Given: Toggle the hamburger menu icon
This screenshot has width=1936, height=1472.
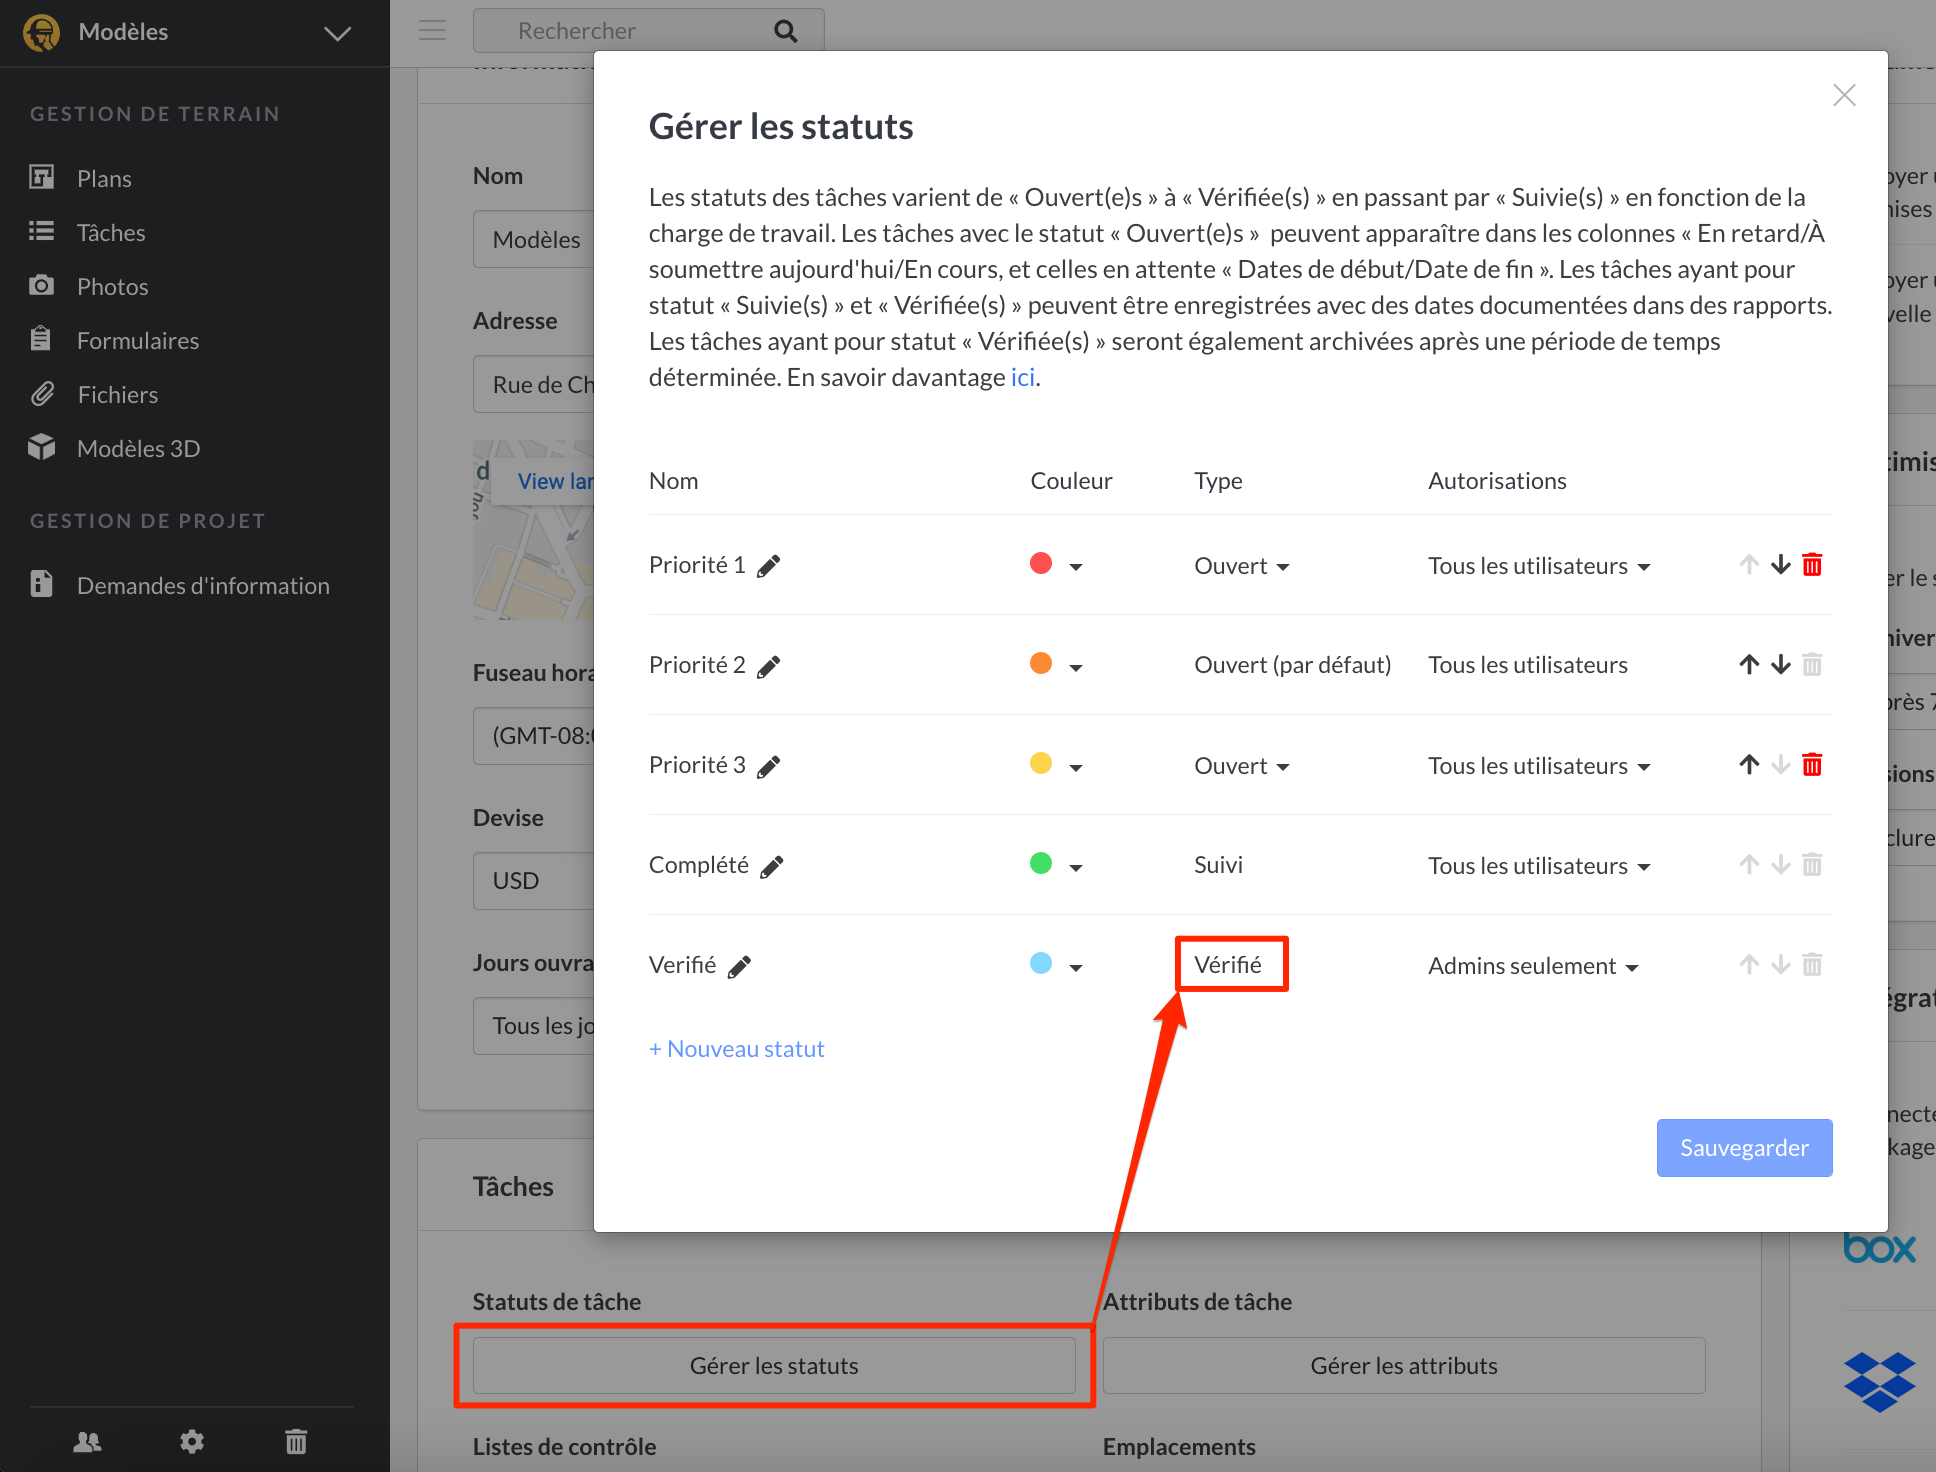Looking at the screenshot, I should tap(432, 30).
